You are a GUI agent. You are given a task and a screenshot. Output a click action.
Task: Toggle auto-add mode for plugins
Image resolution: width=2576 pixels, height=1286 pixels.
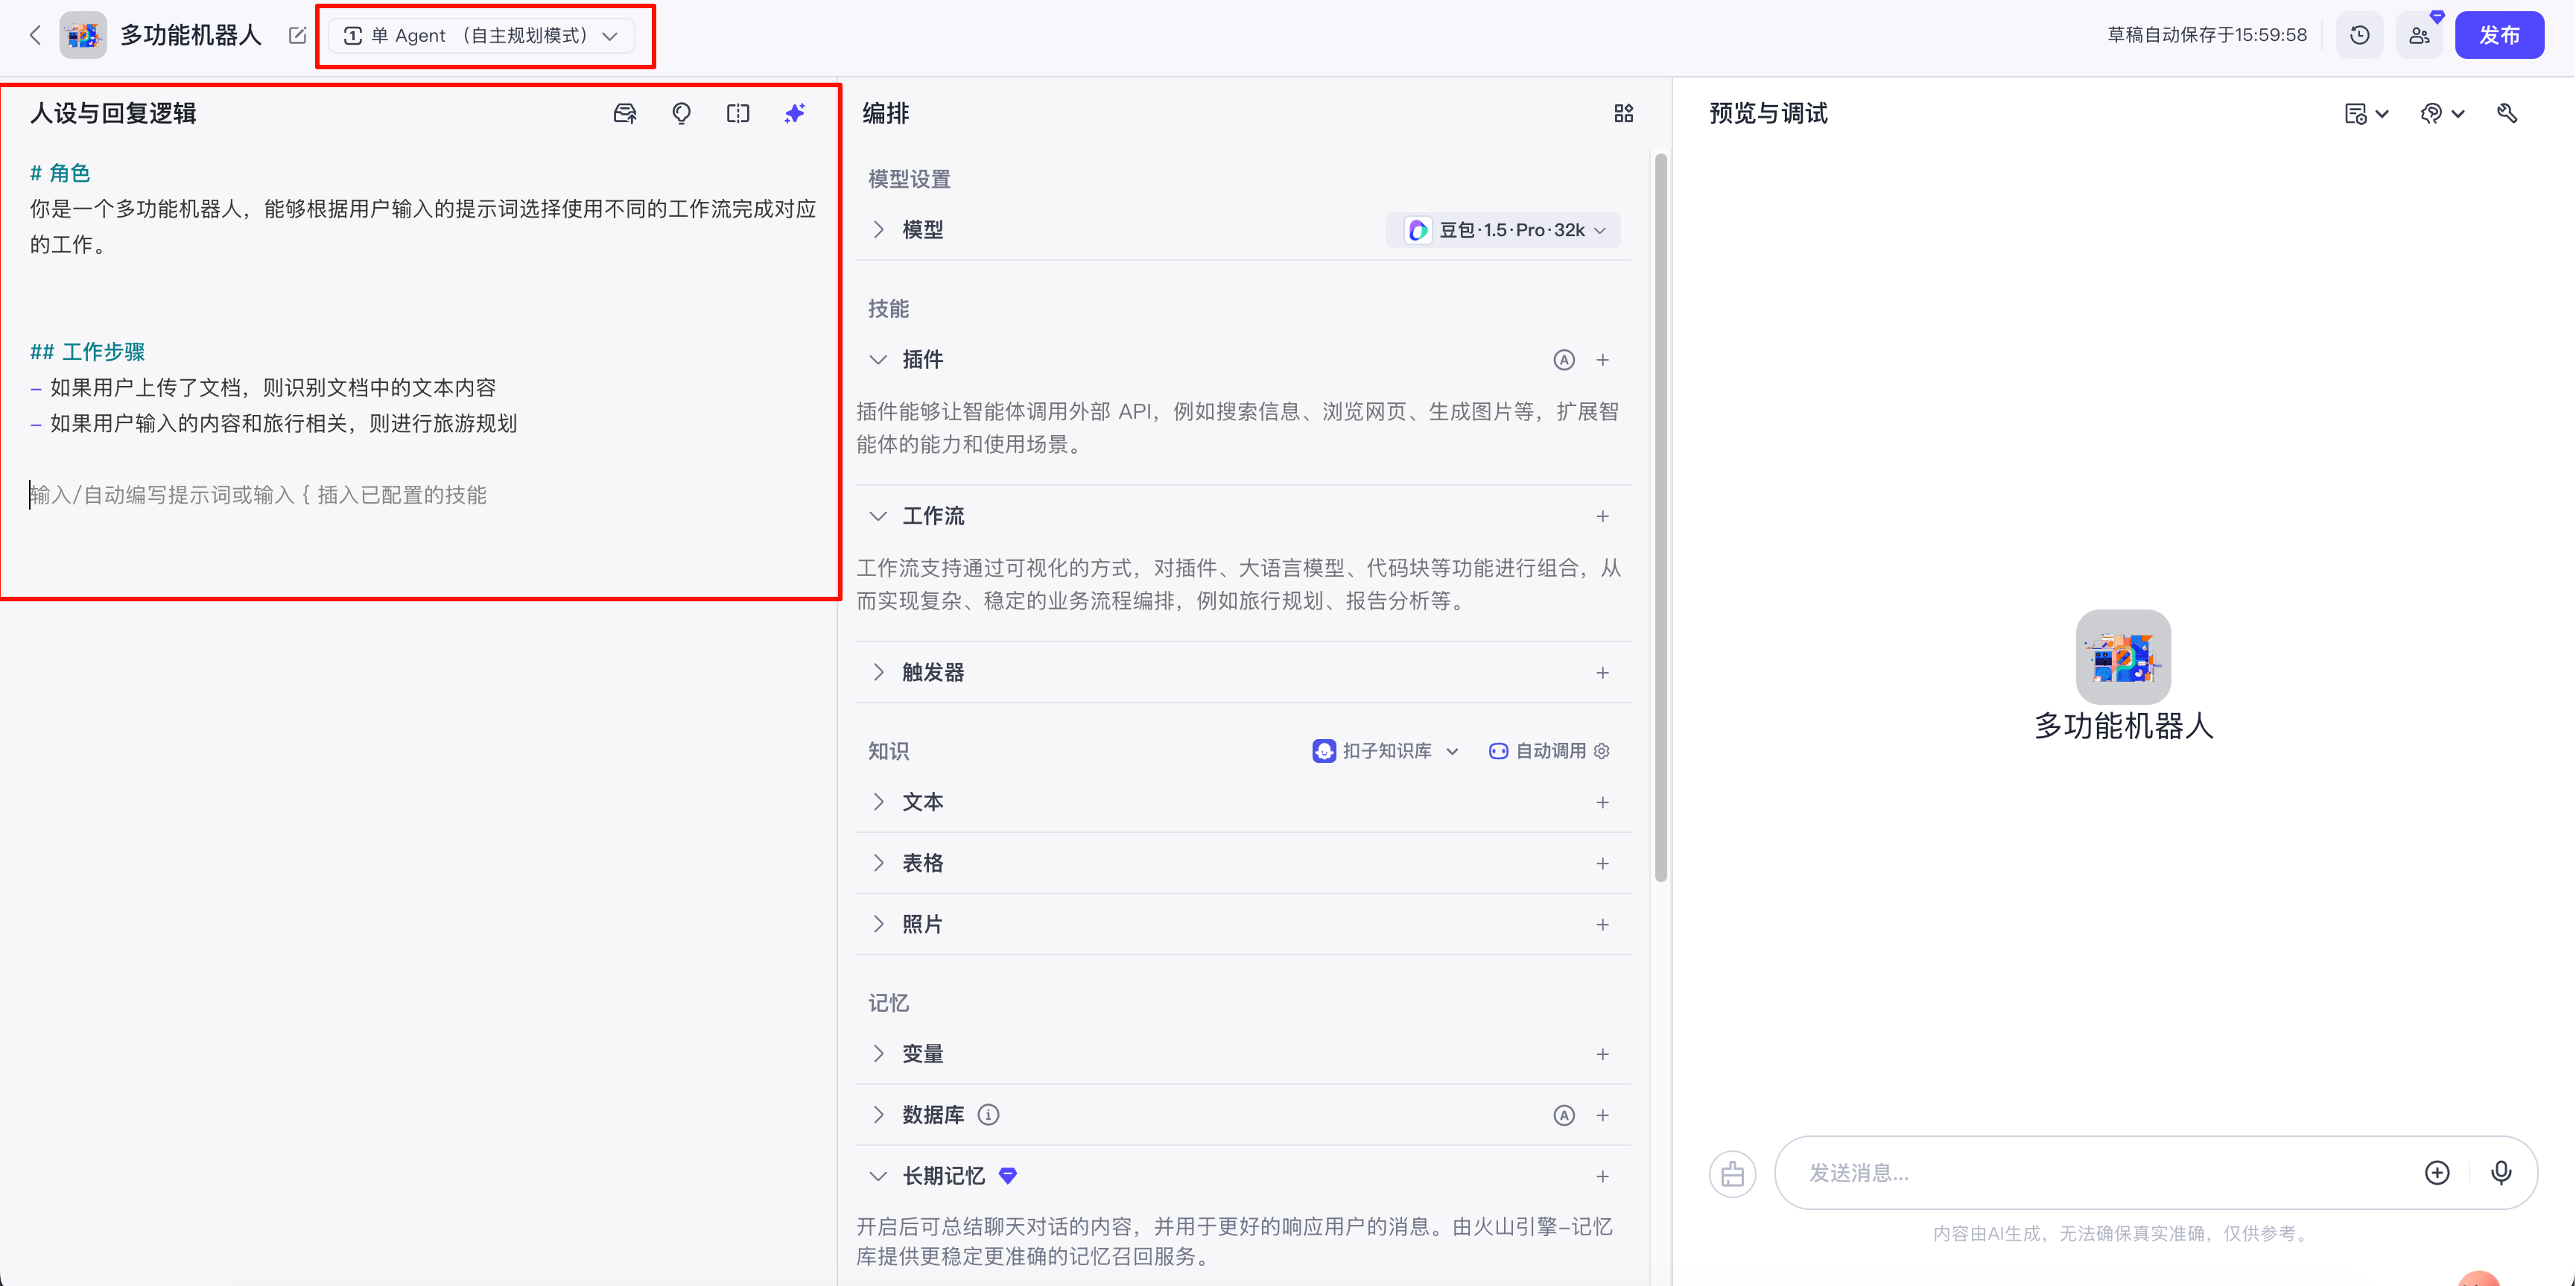(1564, 360)
